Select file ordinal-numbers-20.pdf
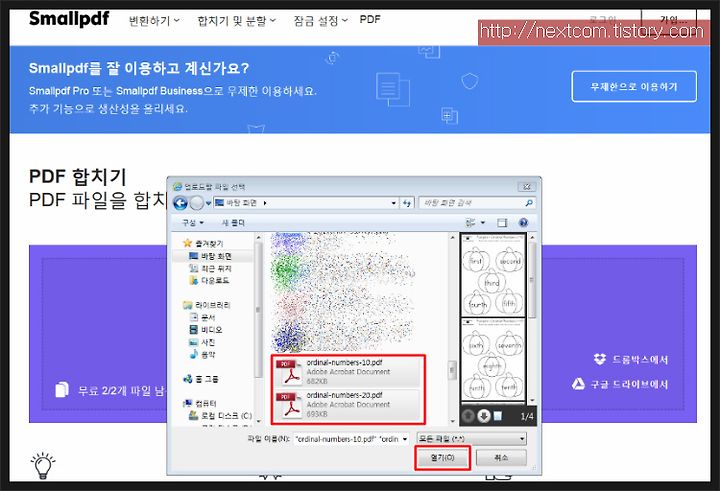 pyautogui.click(x=348, y=404)
